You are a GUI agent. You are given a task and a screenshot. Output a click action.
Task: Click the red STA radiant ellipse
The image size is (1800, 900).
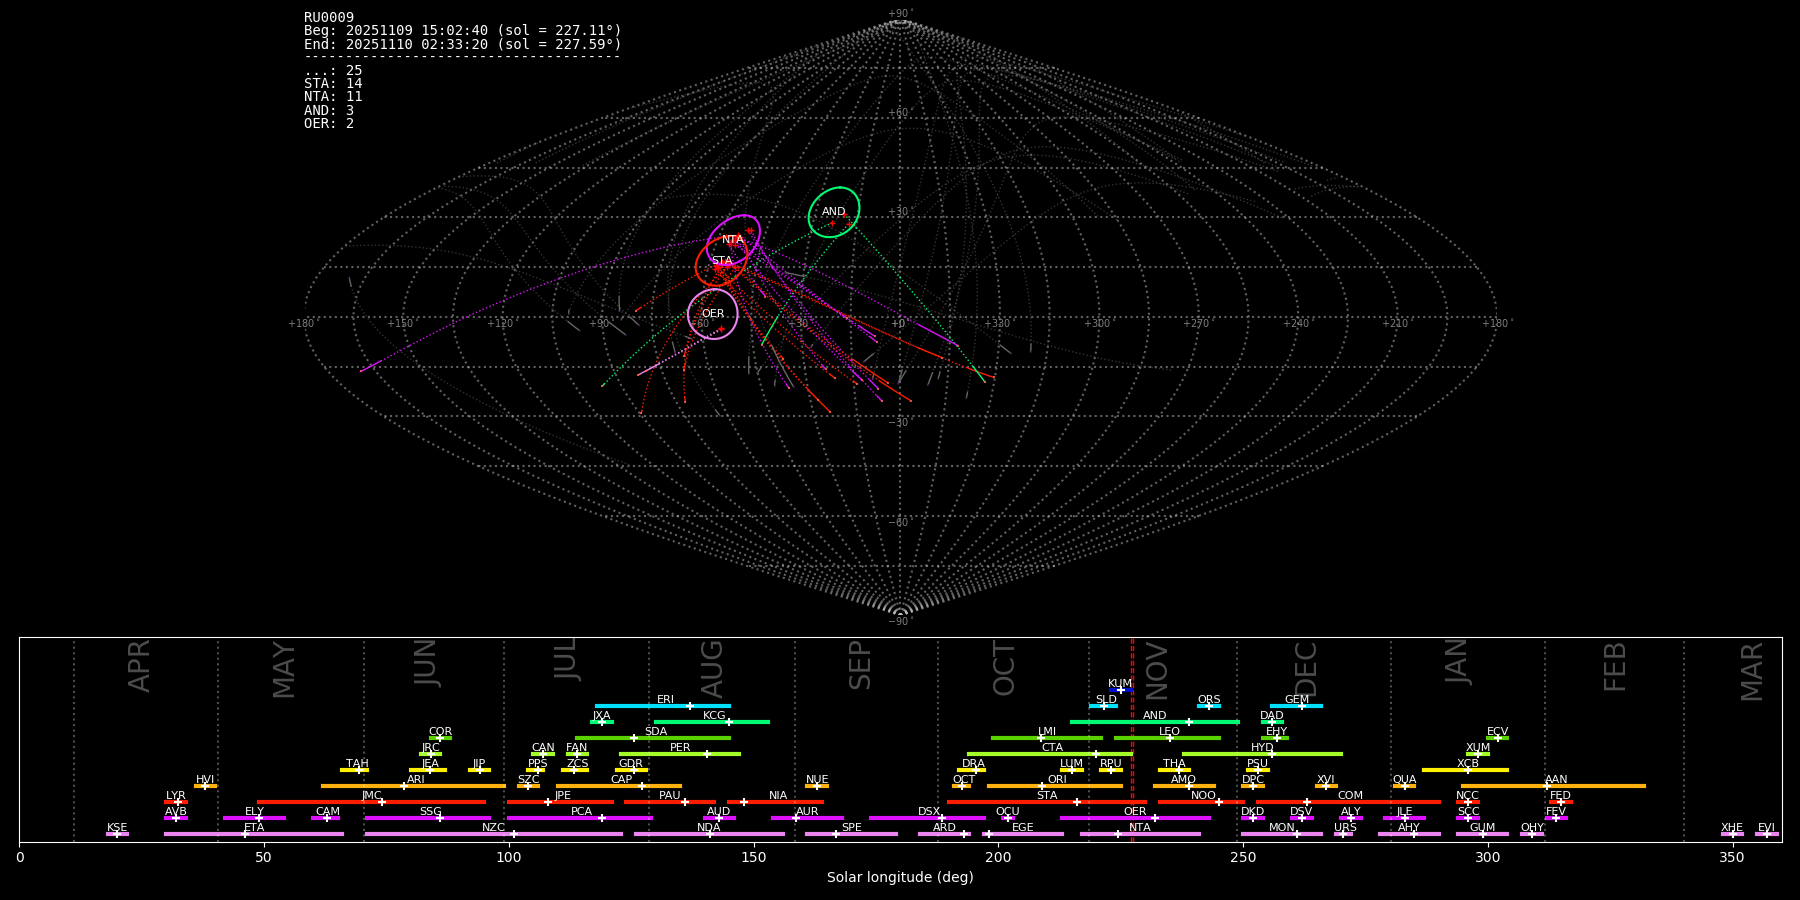click(721, 261)
